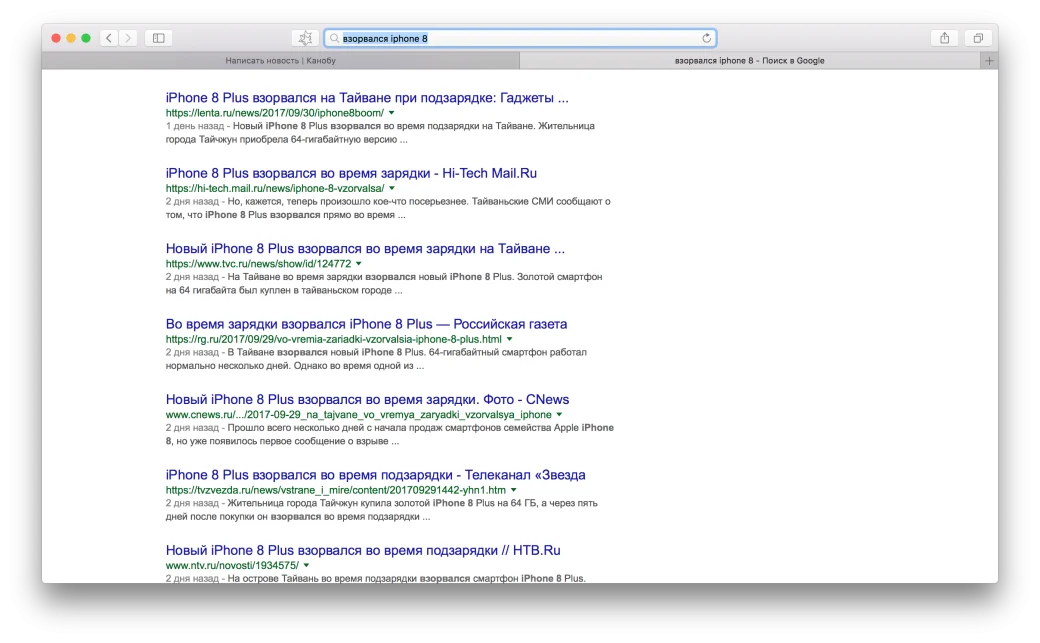Minimize Safari with the yellow button
1040x643 pixels.
click(x=71, y=38)
